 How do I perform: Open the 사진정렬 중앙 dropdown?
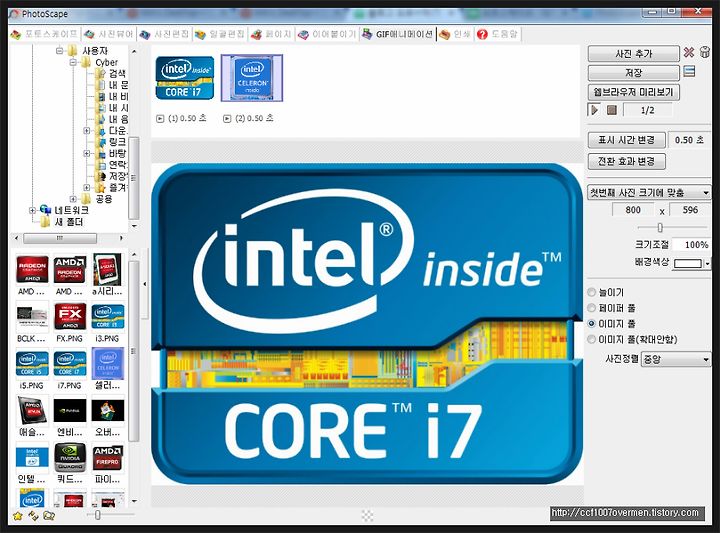675,359
